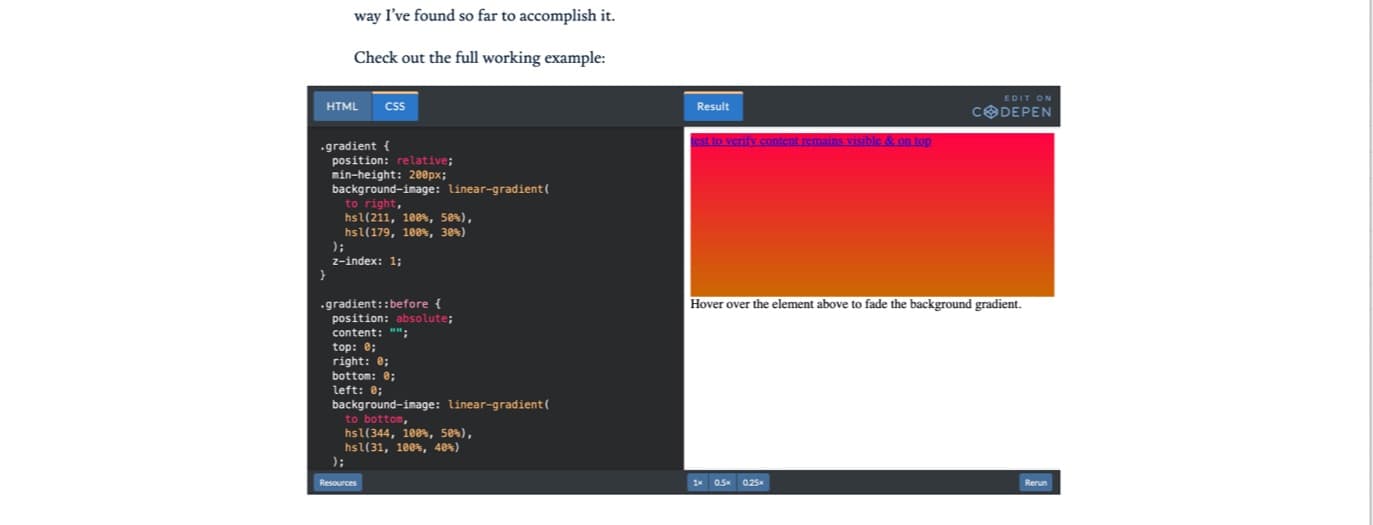Viewport: 1373px width, 525px height.
Task: Click the 'hsl(344, 100%, 50%)' color value
Action: click(407, 433)
